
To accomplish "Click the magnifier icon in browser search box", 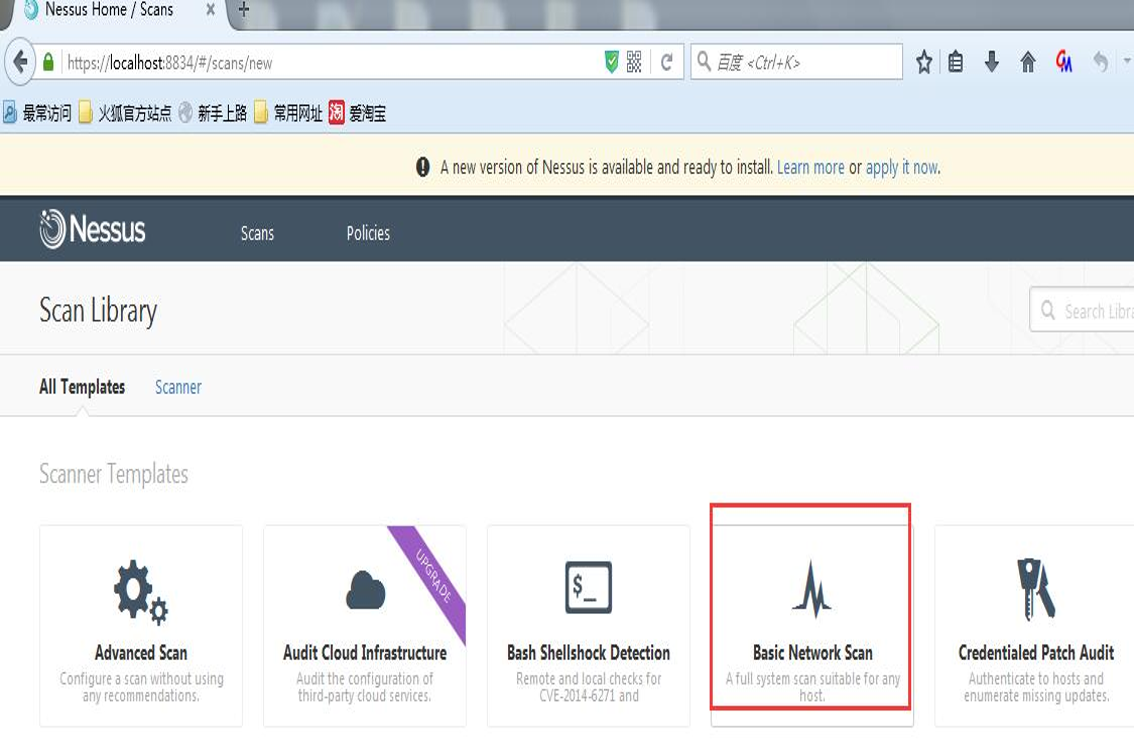I will 704,61.
